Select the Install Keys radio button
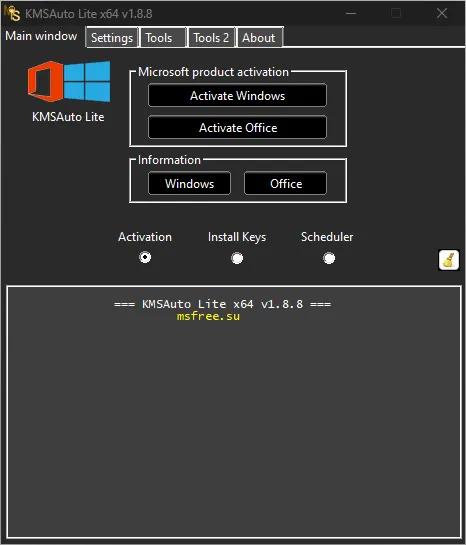 pos(237,258)
